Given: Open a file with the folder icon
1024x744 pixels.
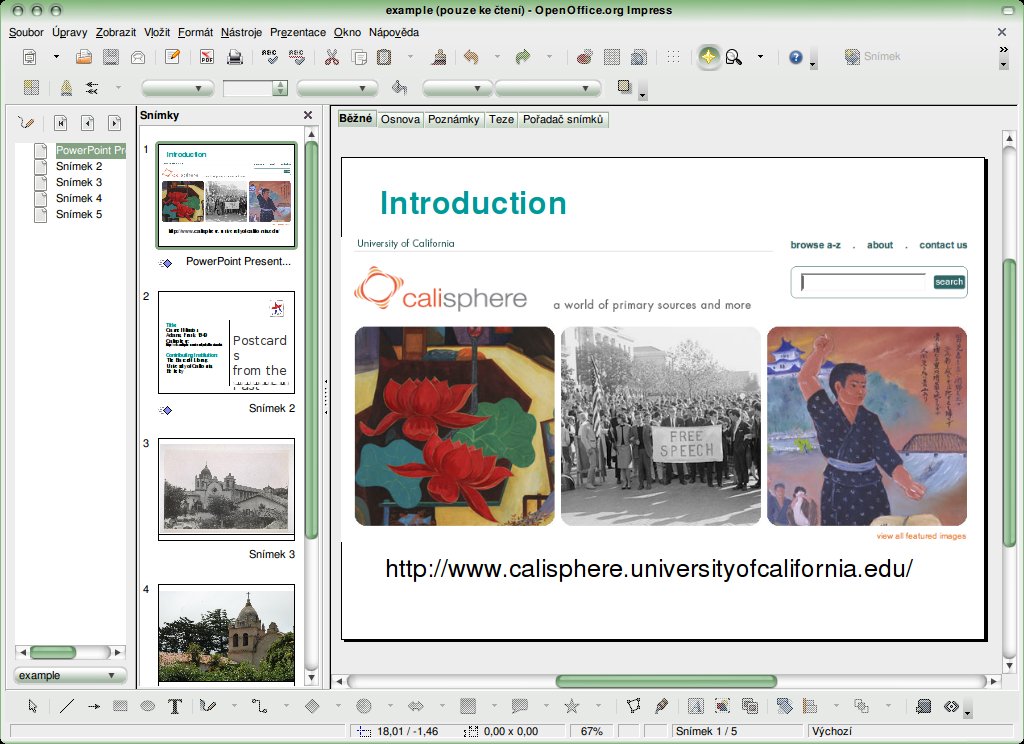Looking at the screenshot, I should (84, 57).
